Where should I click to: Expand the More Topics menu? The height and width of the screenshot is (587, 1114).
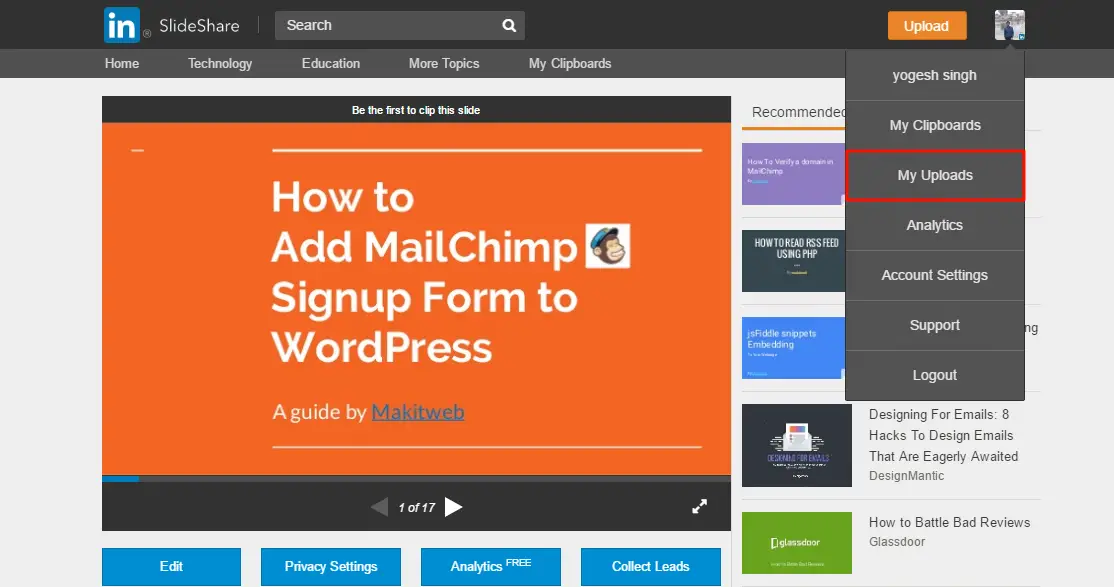pyautogui.click(x=444, y=63)
